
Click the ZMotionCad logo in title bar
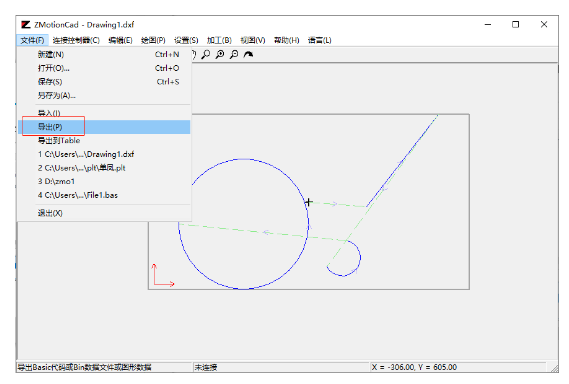coord(25,25)
